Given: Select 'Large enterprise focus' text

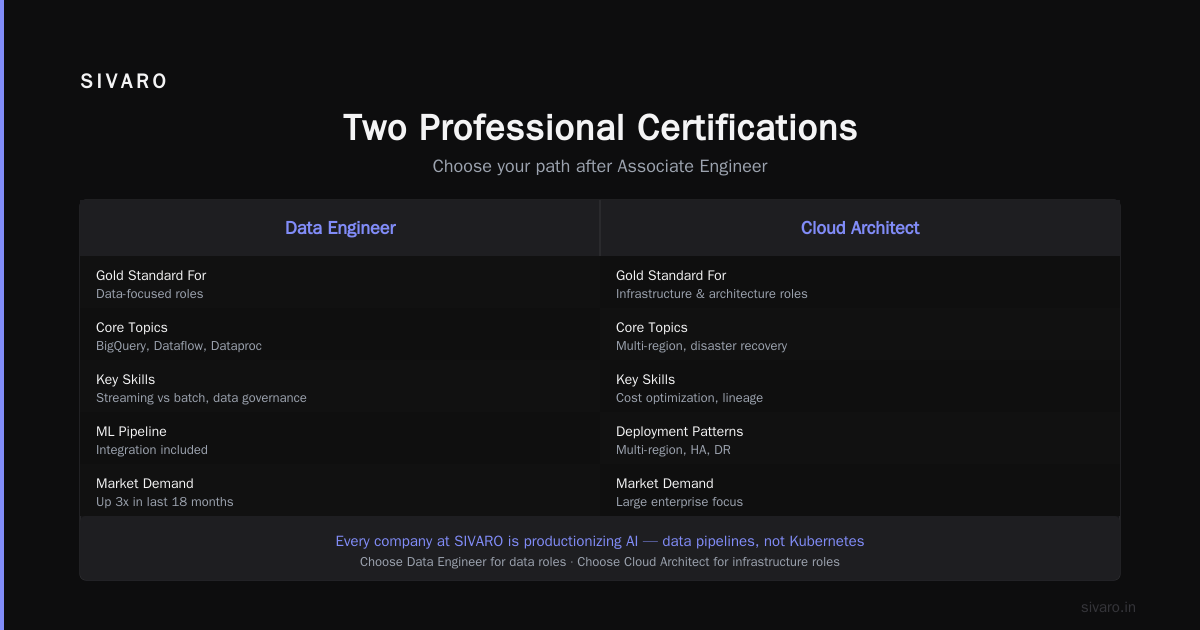Looking at the screenshot, I should click(680, 502).
